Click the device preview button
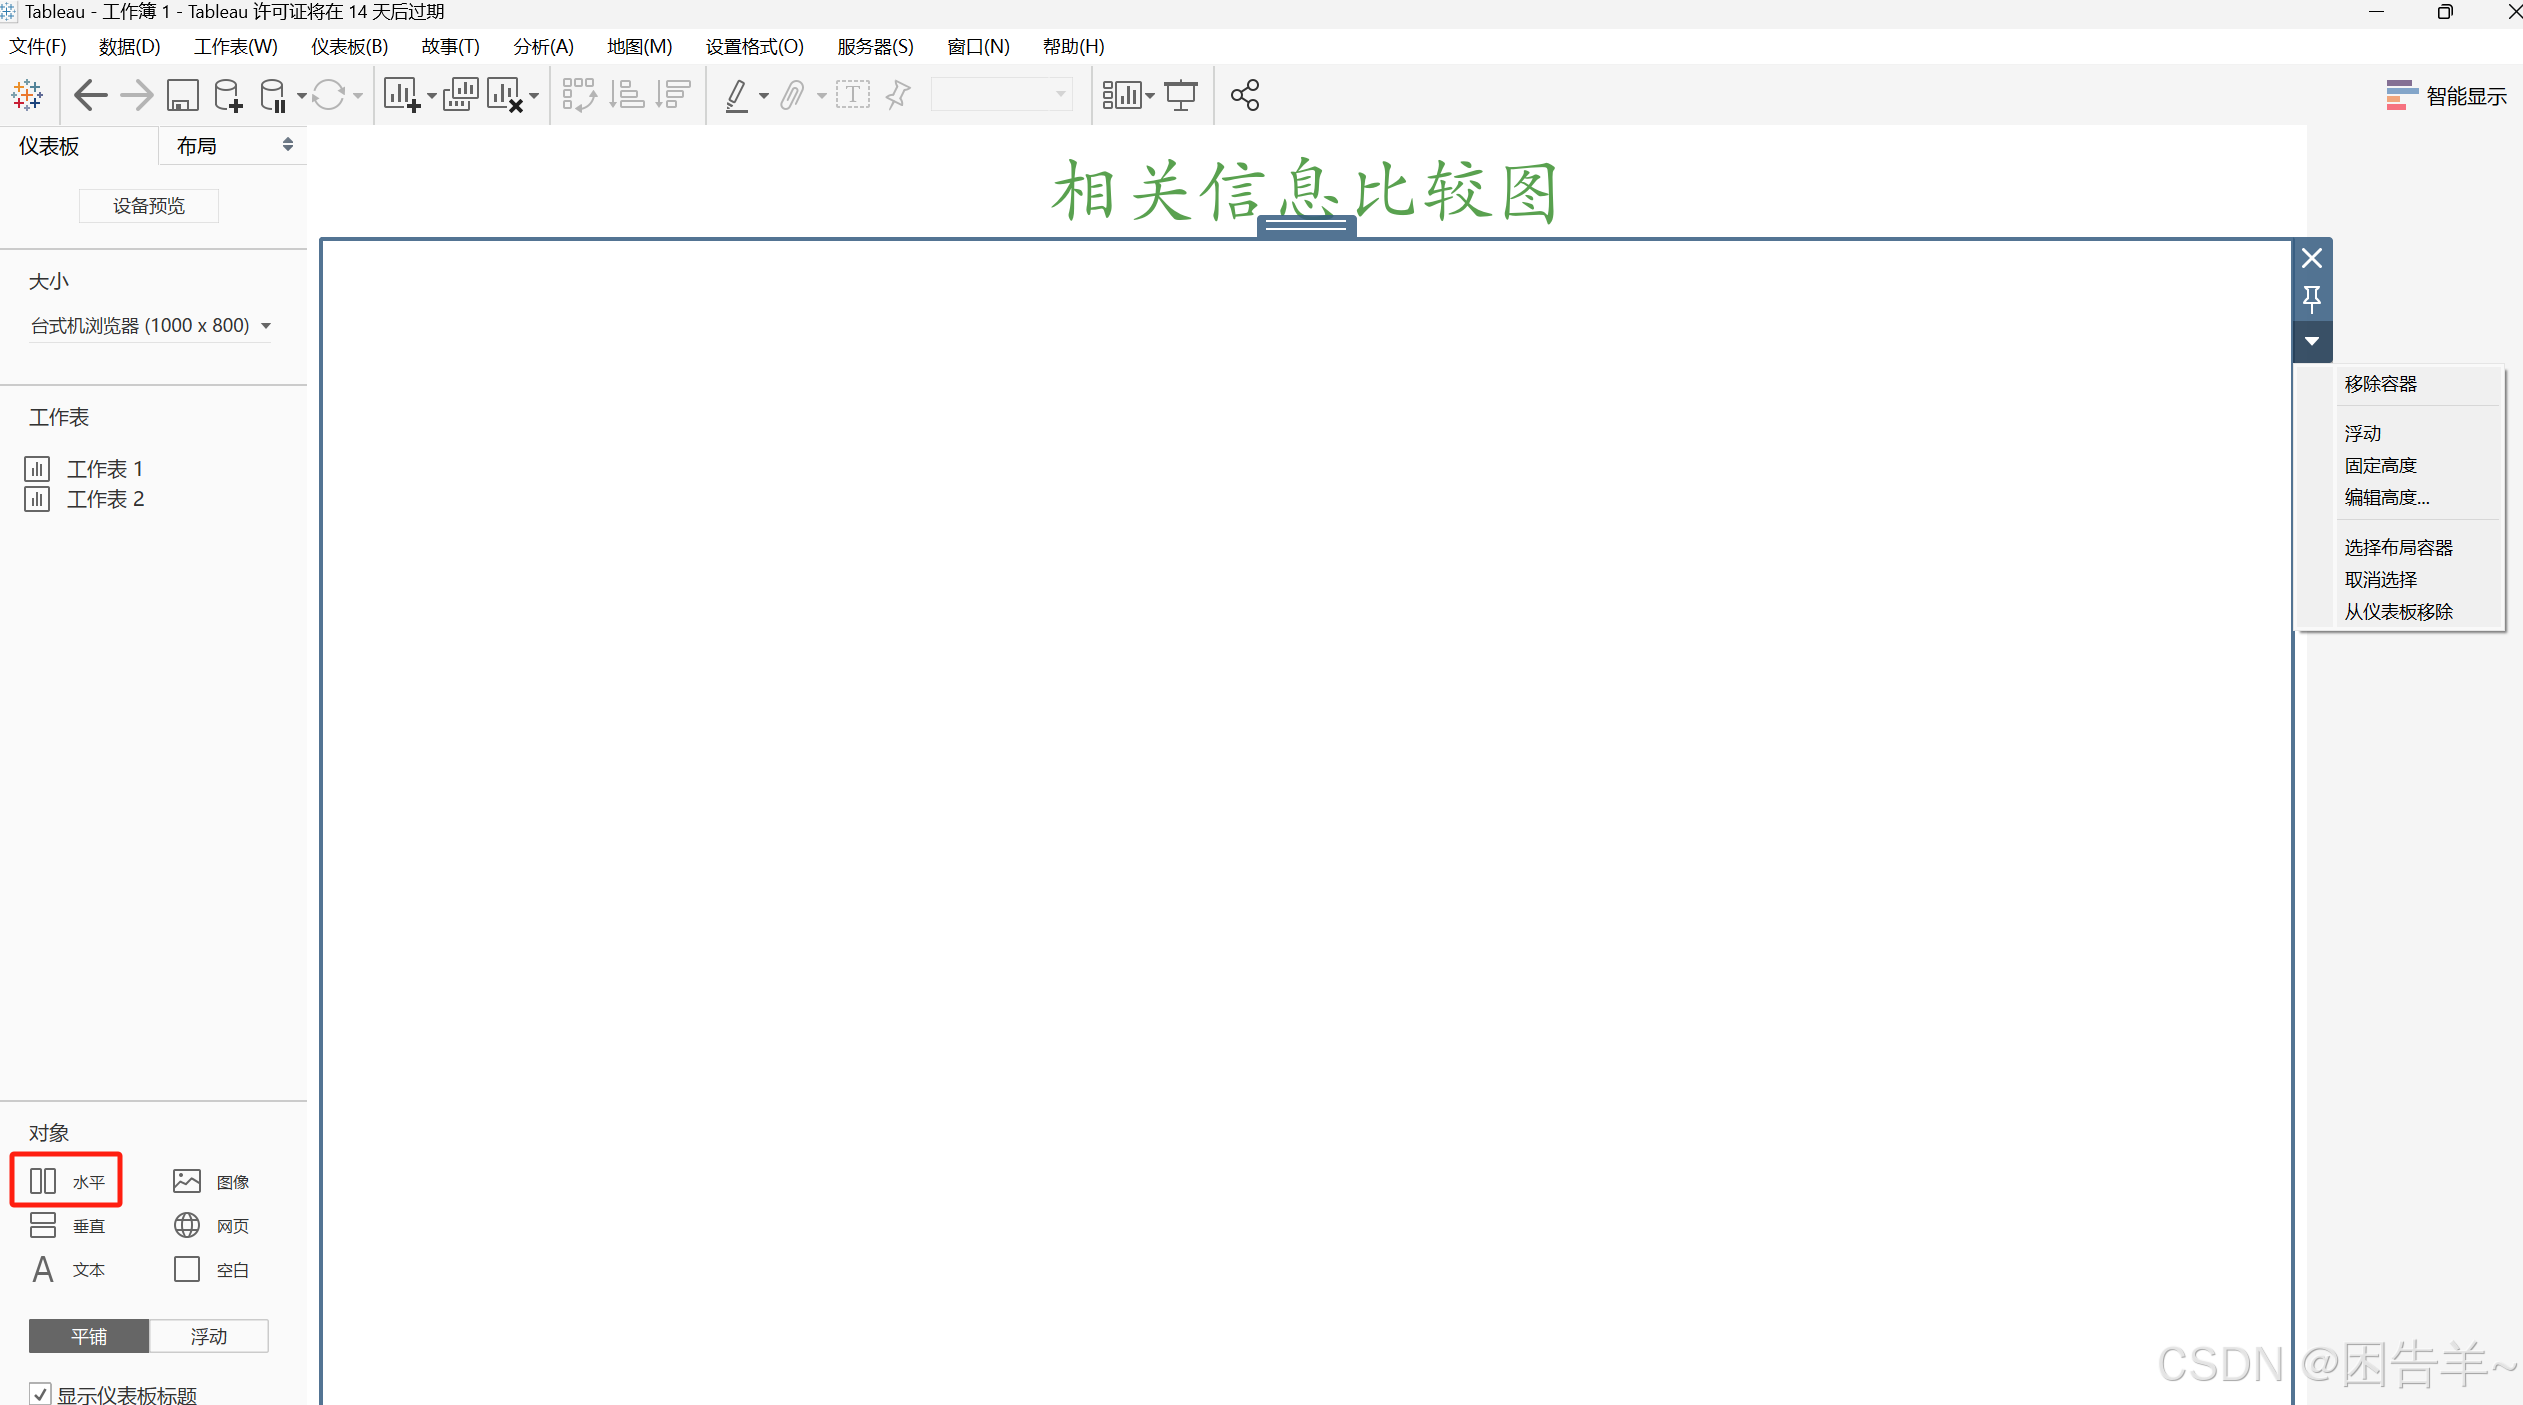This screenshot has height=1405, width=2523. point(148,206)
